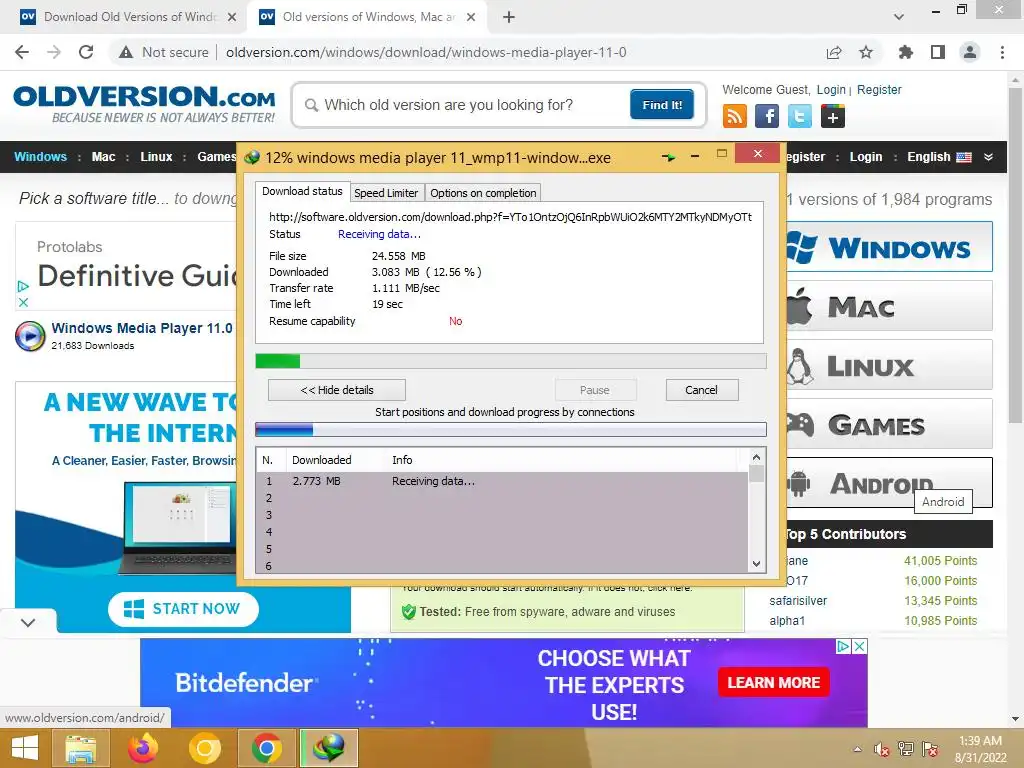
Task: Open Windows Start button
Action: 25,748
